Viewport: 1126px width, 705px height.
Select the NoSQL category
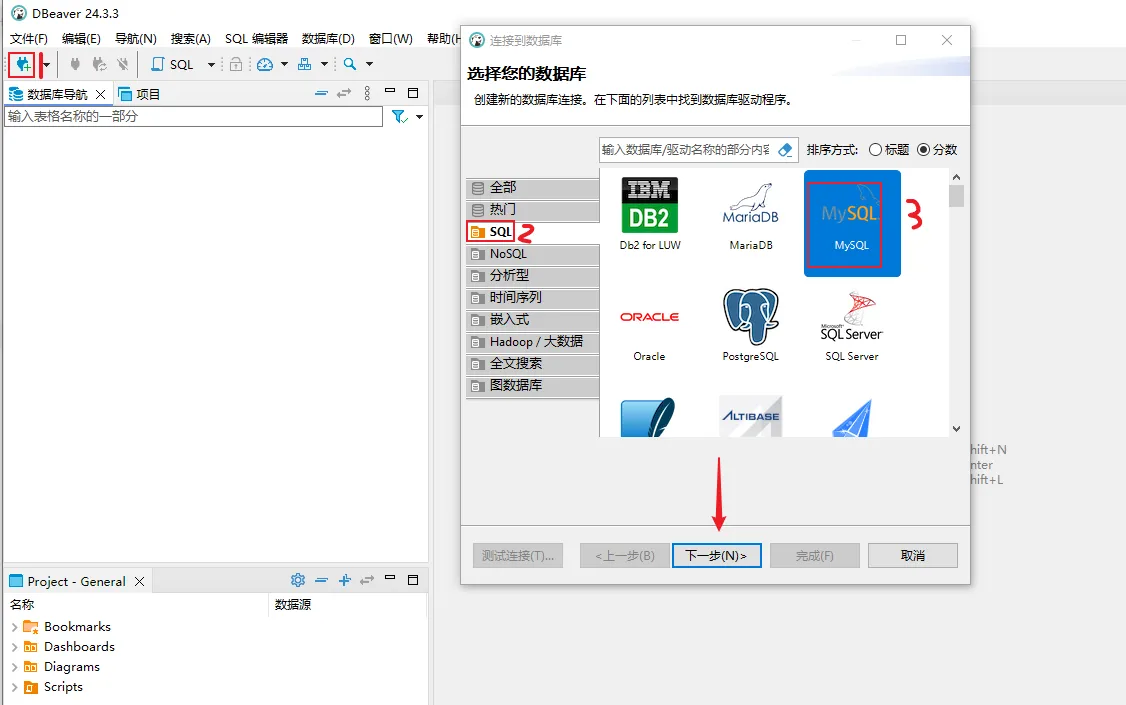point(532,254)
